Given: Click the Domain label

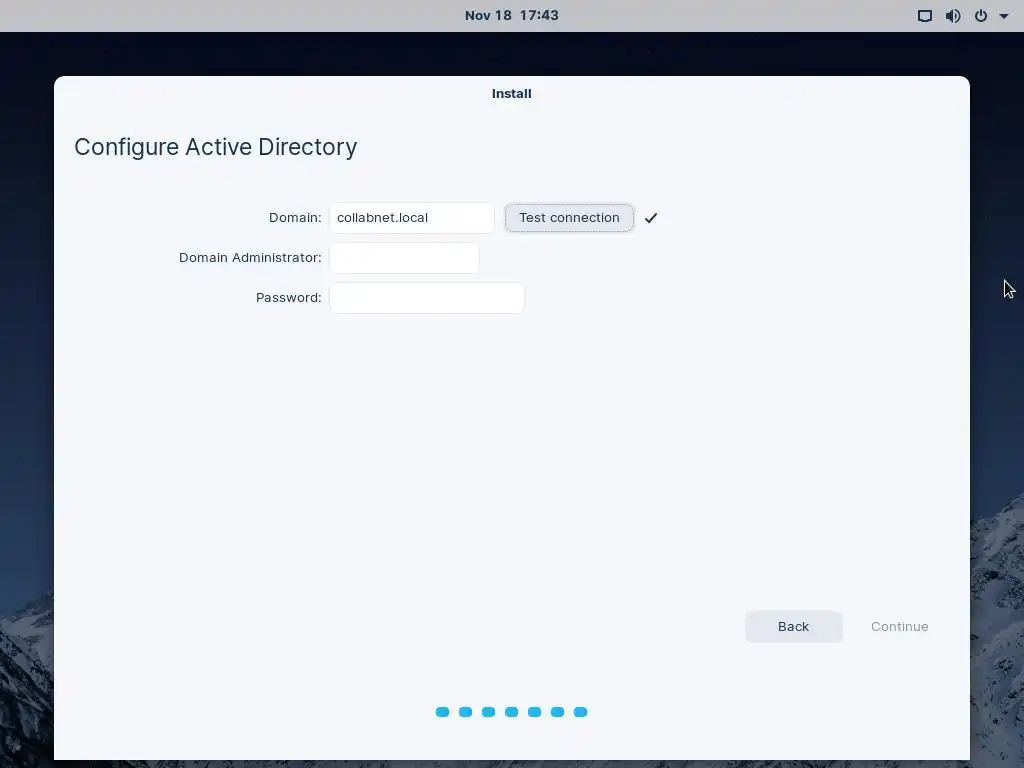Looking at the screenshot, I should click(295, 217).
